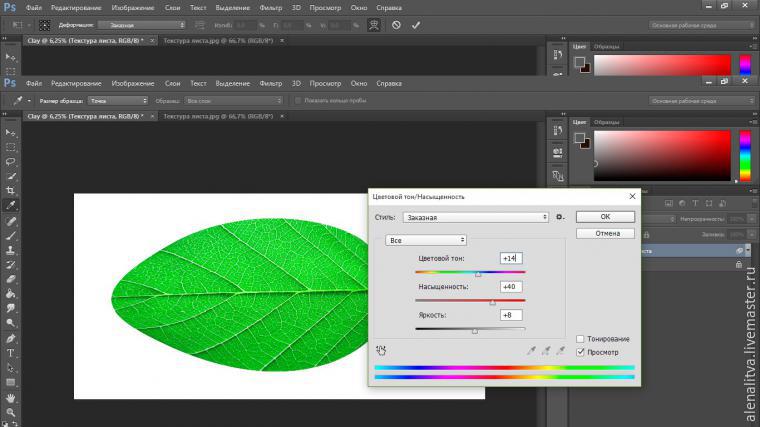
Task: Open the Стиль preset dropdown (Заказная)
Action: pos(475,217)
